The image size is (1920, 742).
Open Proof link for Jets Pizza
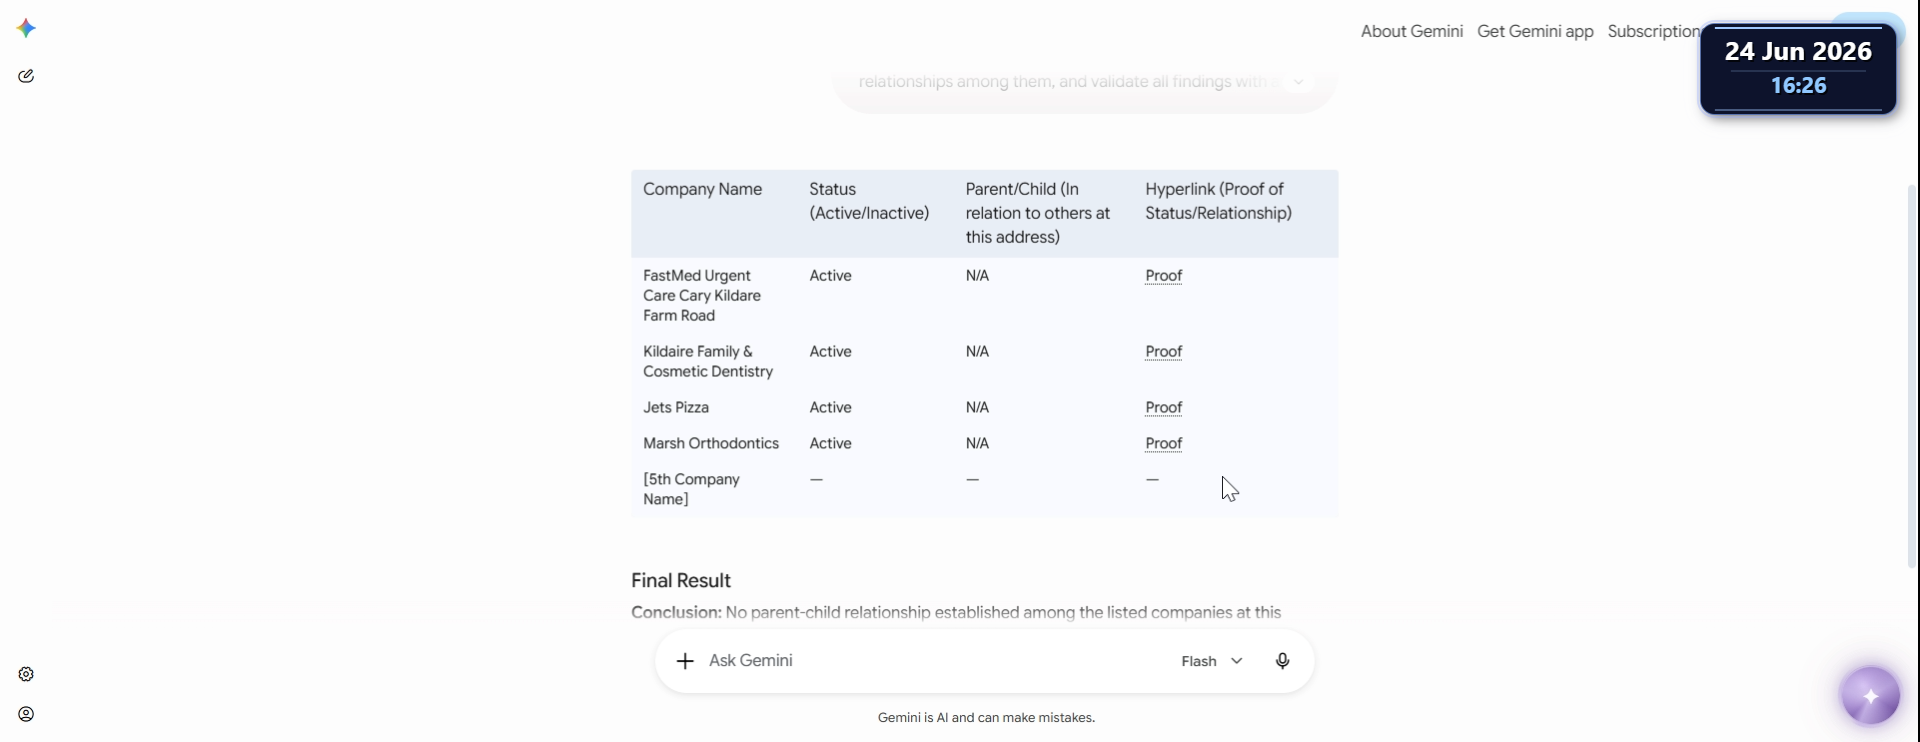(x=1163, y=408)
